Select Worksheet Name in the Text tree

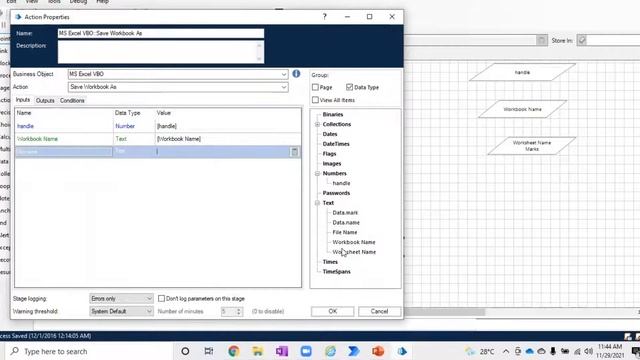[x=354, y=251]
